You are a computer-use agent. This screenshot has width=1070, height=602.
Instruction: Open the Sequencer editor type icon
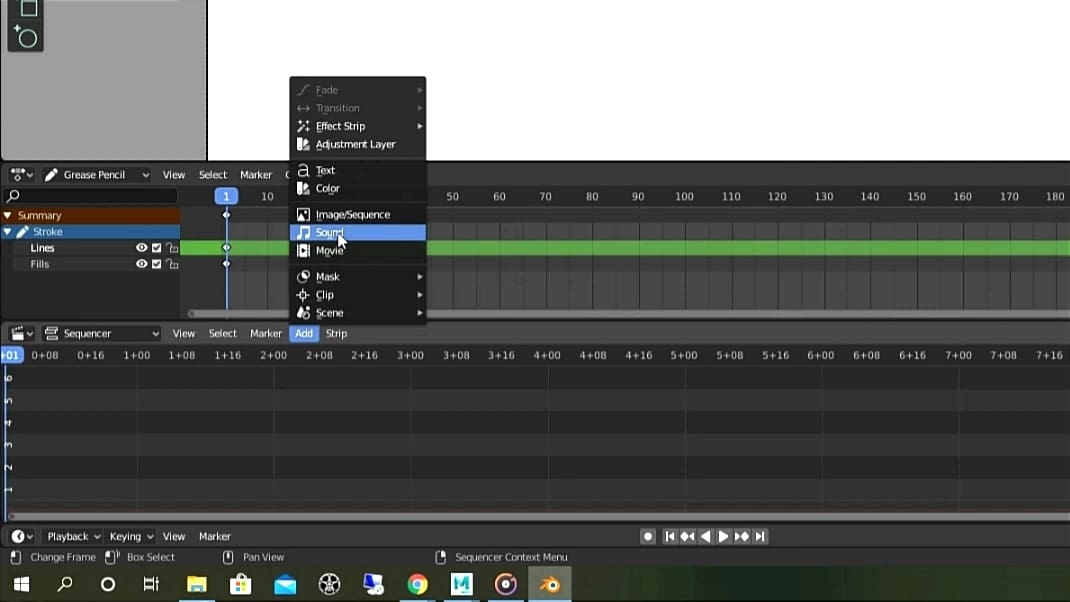pyautogui.click(x=21, y=333)
